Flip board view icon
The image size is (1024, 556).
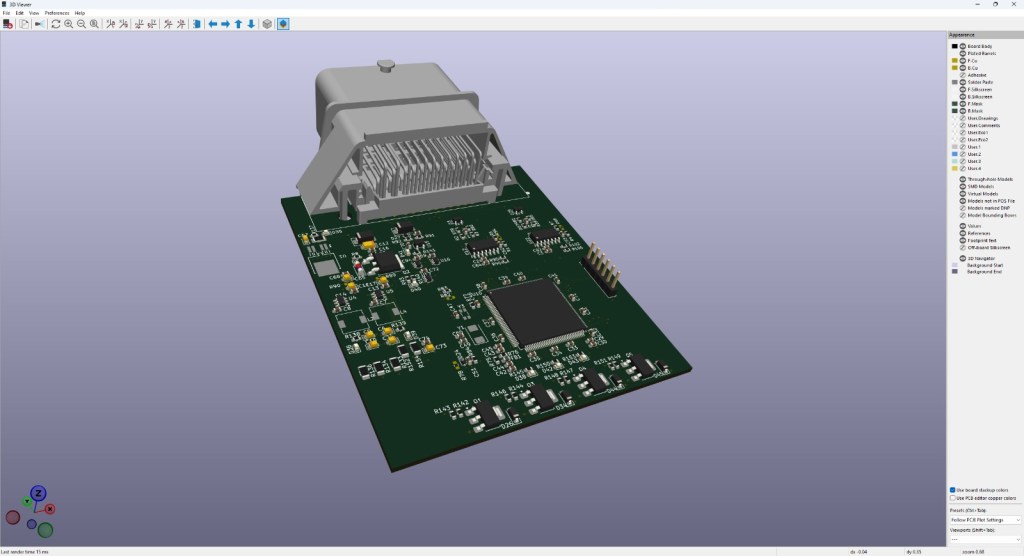coord(197,24)
